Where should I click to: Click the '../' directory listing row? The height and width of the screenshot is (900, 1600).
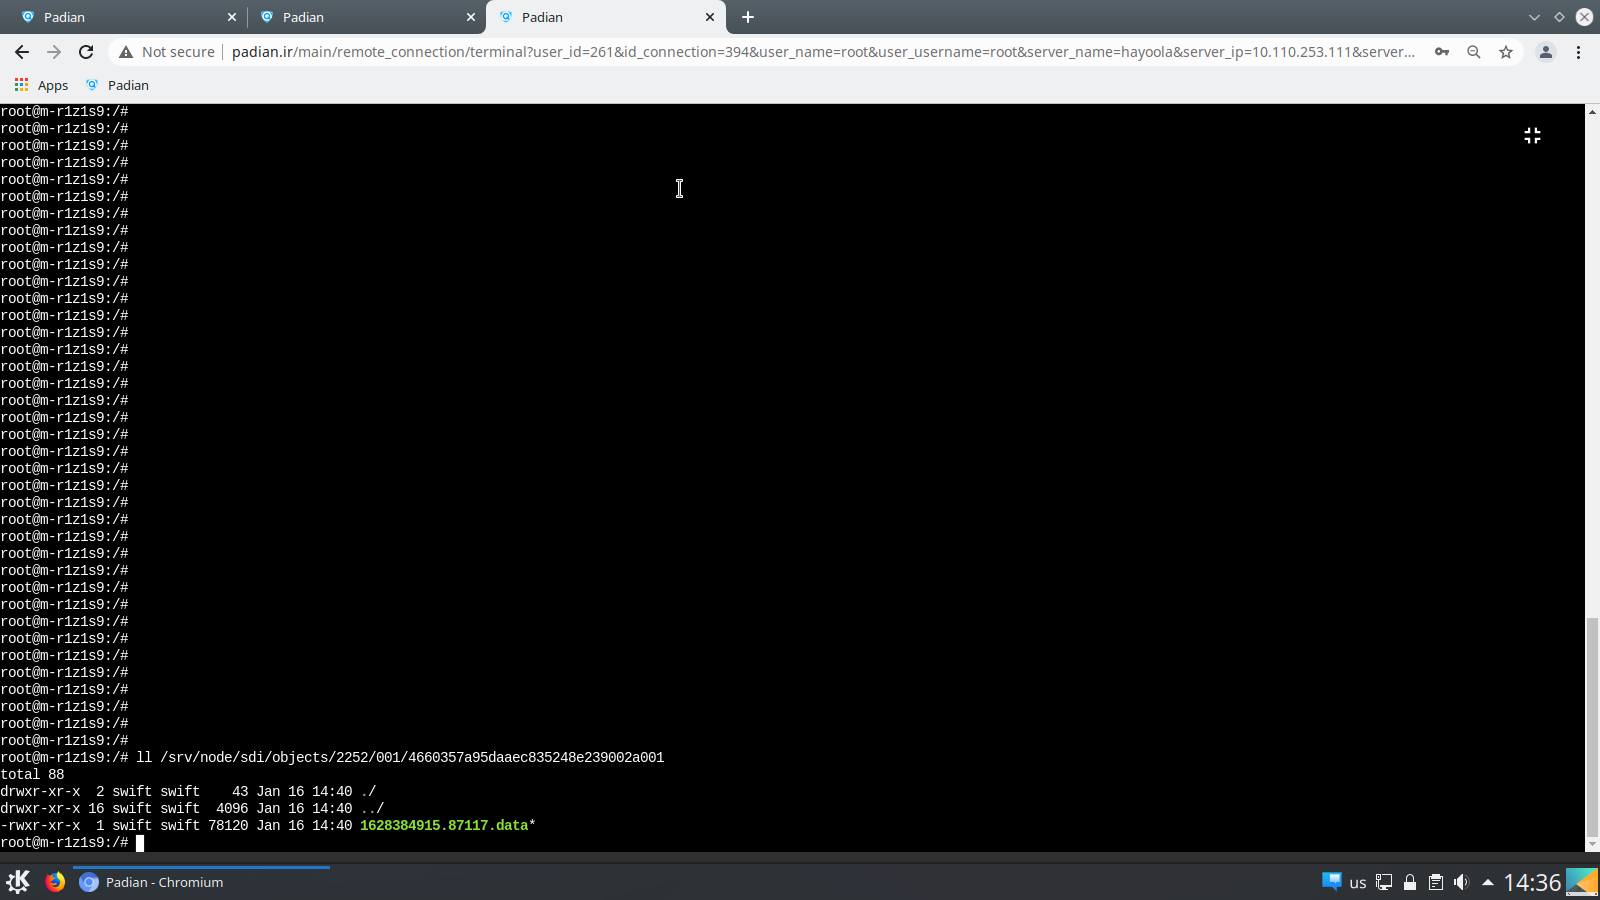(x=192, y=809)
